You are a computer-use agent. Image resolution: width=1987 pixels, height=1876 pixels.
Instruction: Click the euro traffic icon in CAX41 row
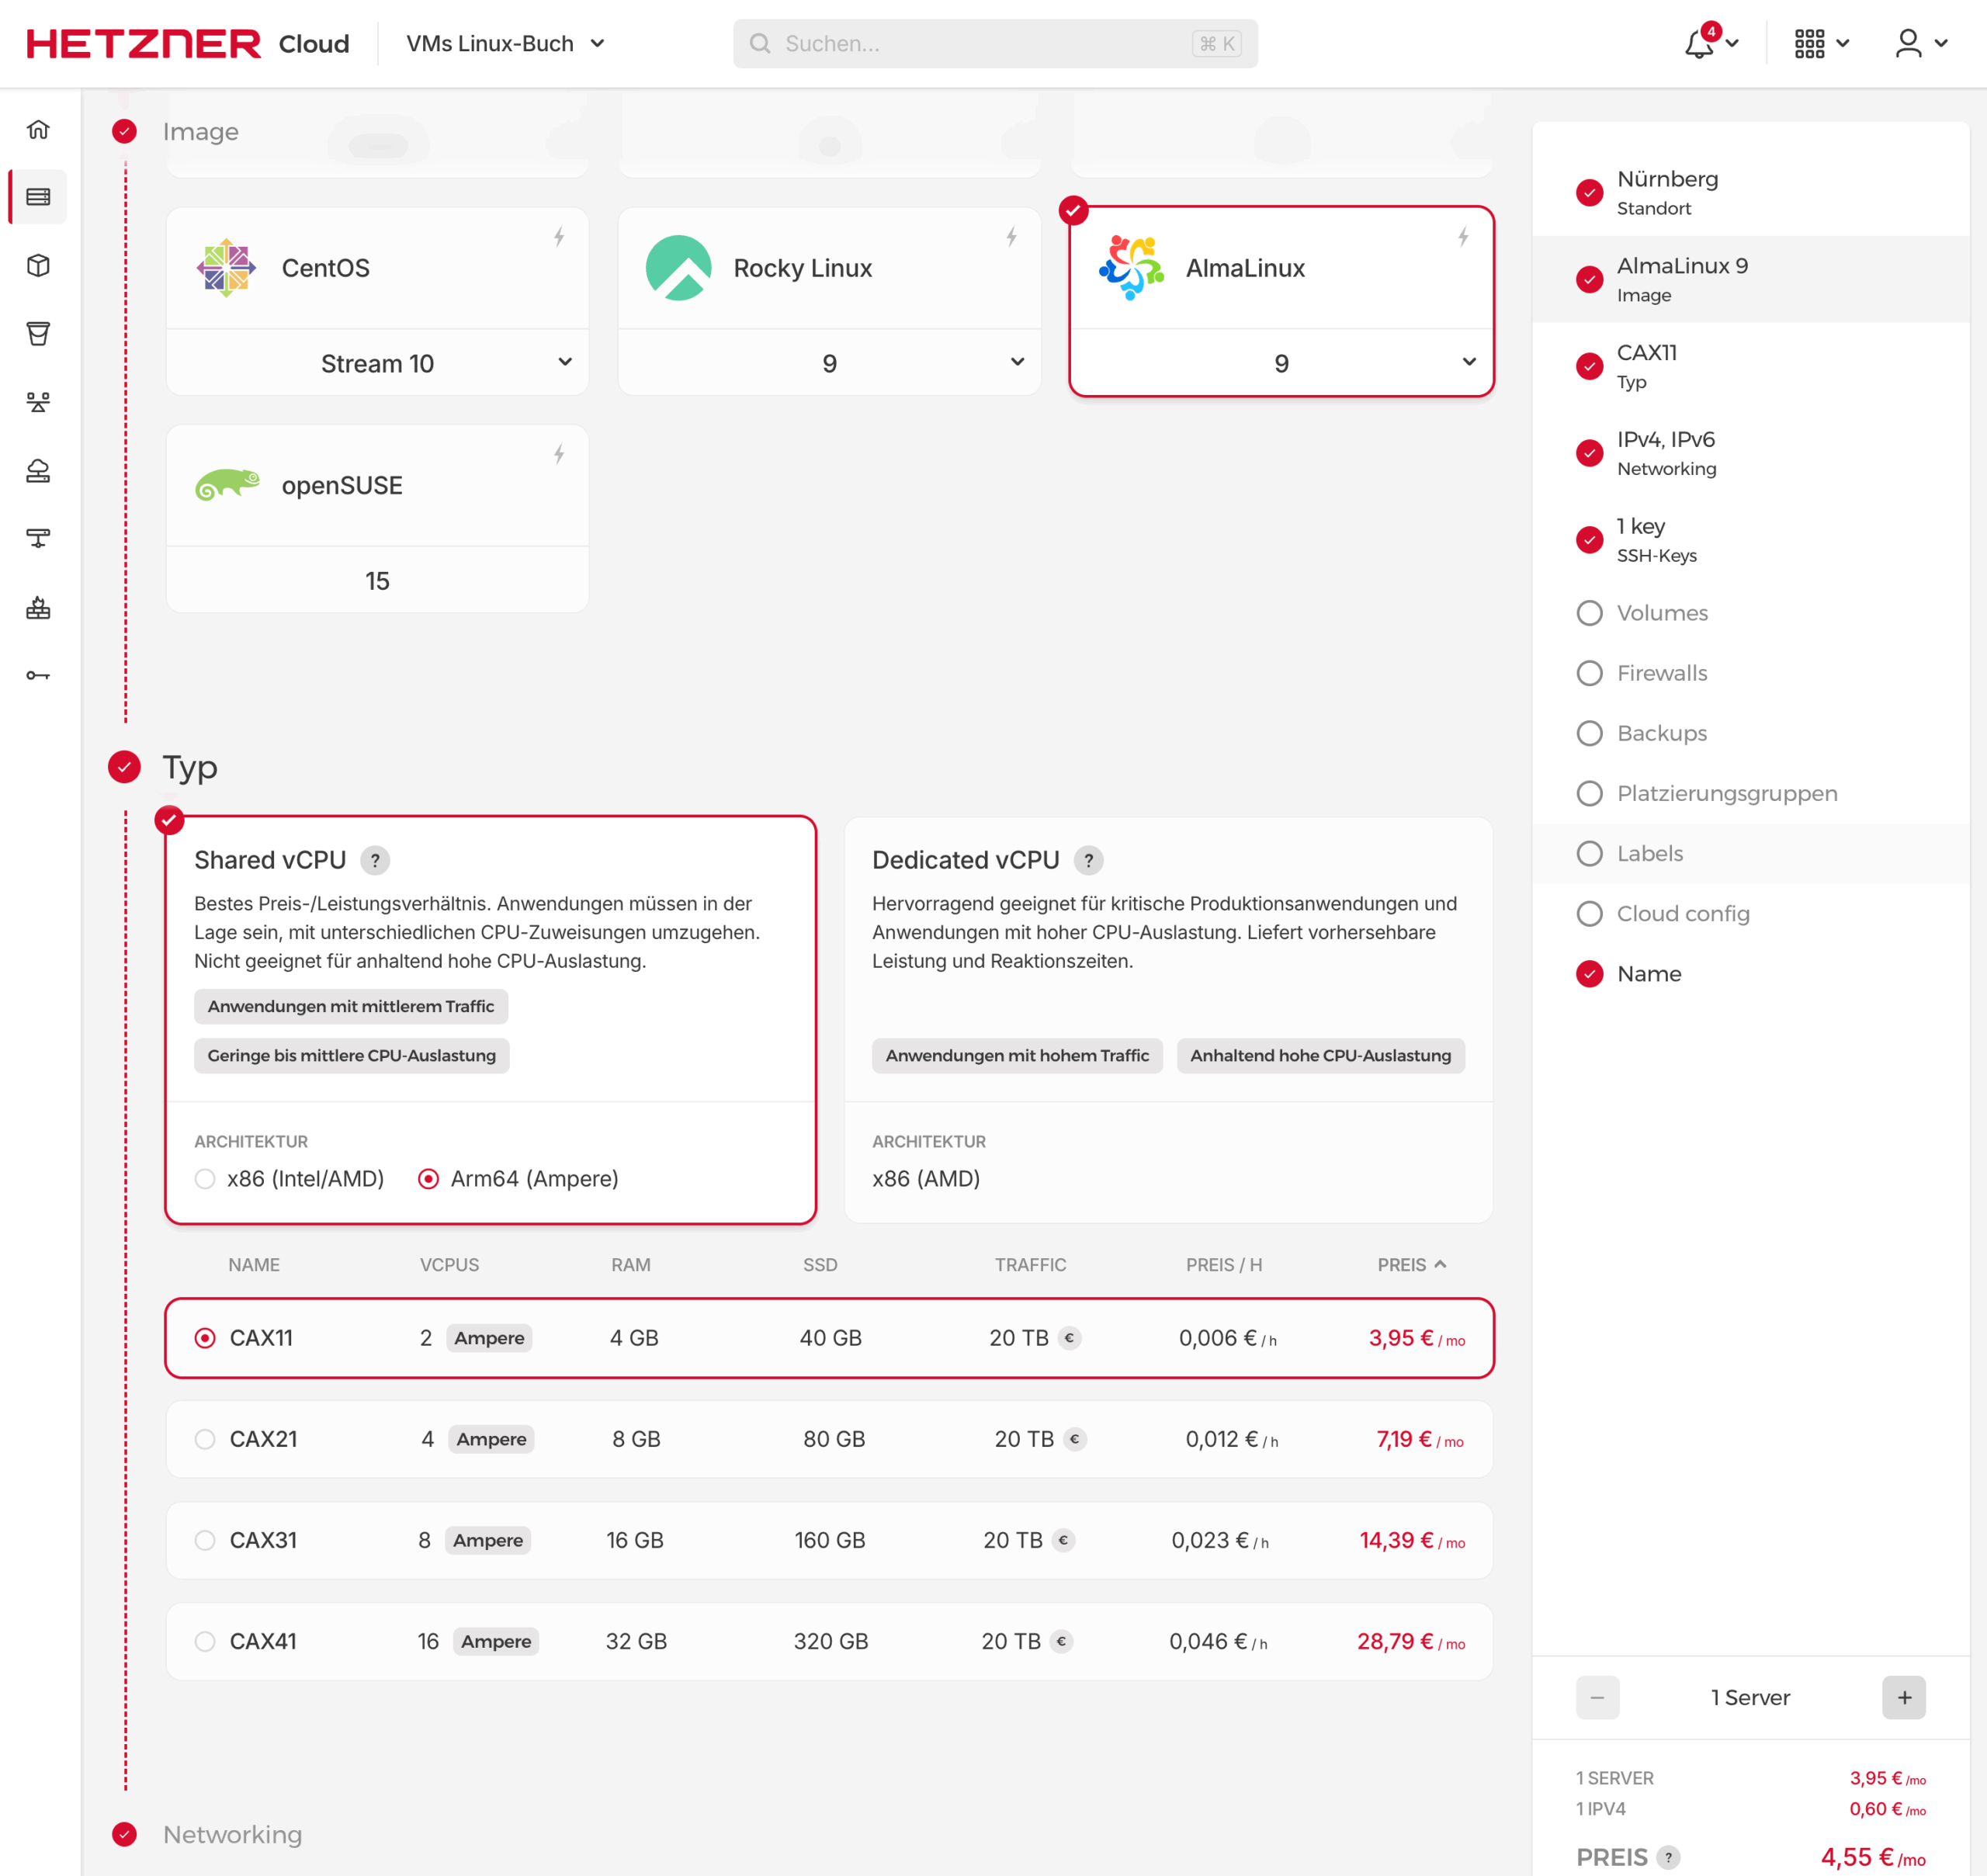pos(1061,1641)
